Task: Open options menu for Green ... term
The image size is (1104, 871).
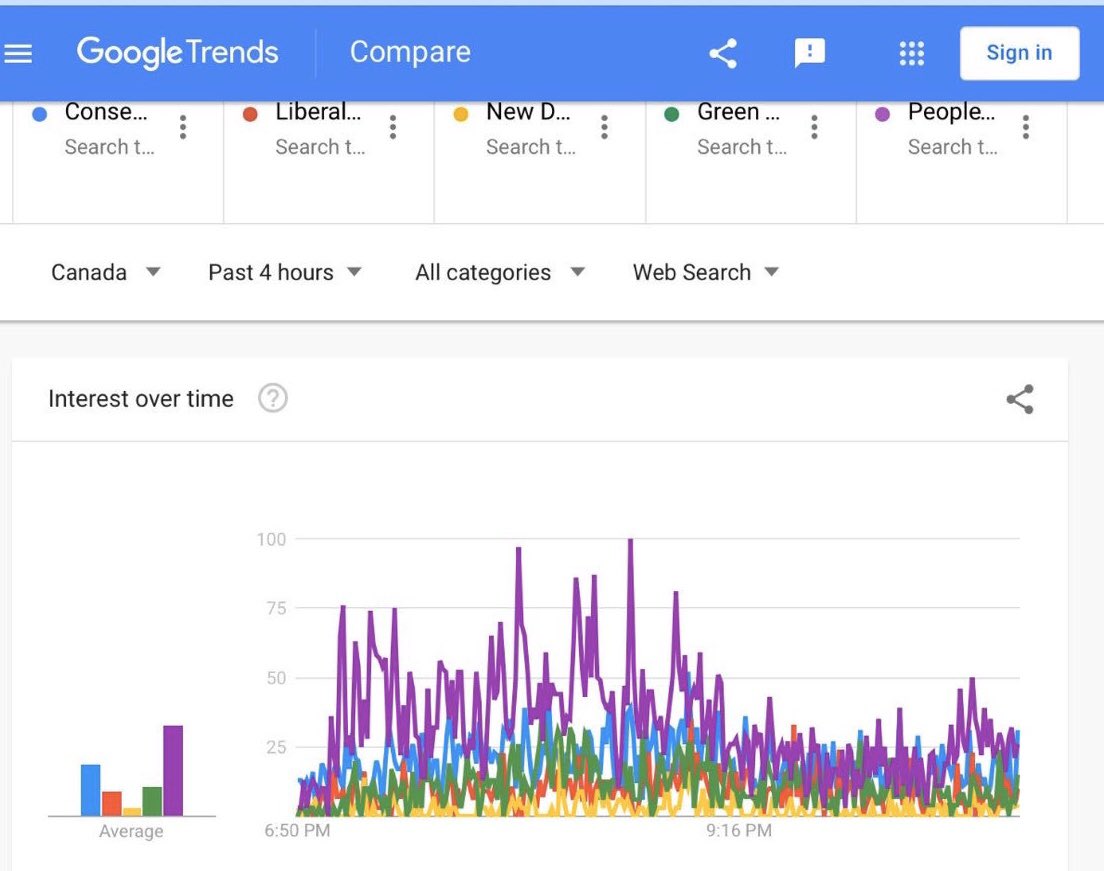Action: pyautogui.click(x=814, y=127)
